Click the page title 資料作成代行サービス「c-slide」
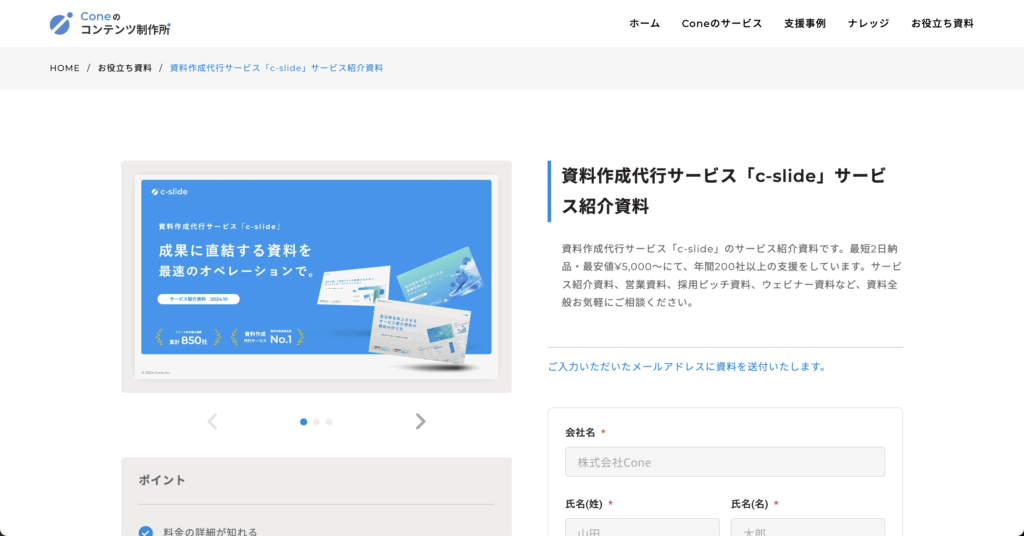Screen dimensions: 1024x536 [724, 191]
